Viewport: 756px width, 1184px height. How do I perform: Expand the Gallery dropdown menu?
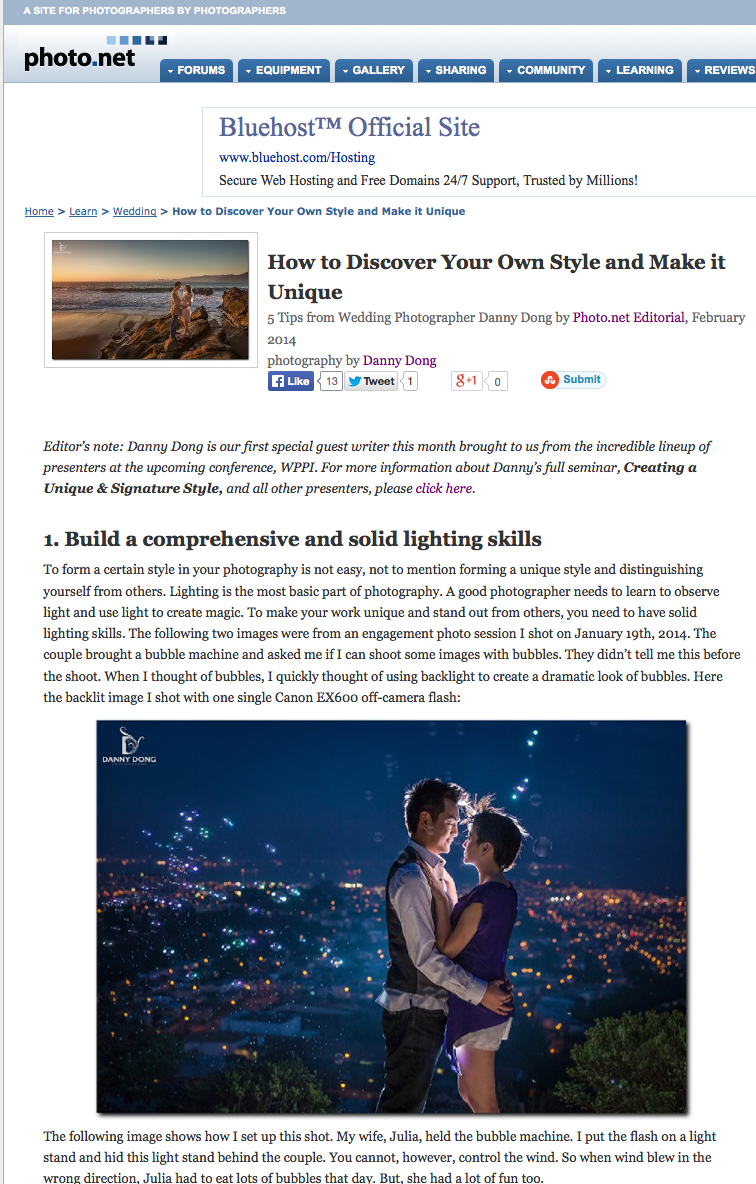[x=374, y=70]
